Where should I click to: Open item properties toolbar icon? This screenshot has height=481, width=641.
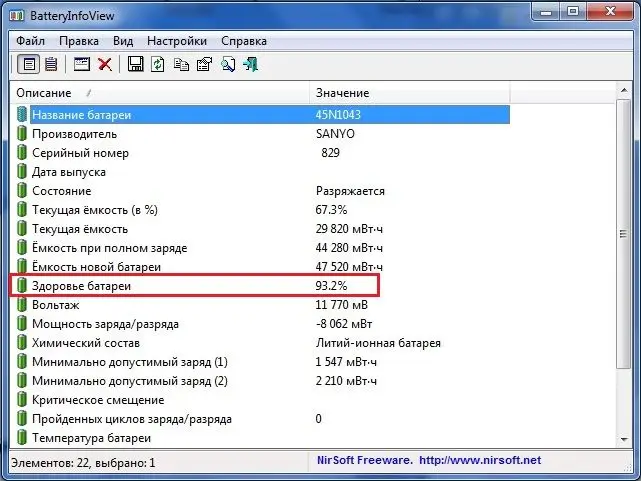tap(204, 65)
